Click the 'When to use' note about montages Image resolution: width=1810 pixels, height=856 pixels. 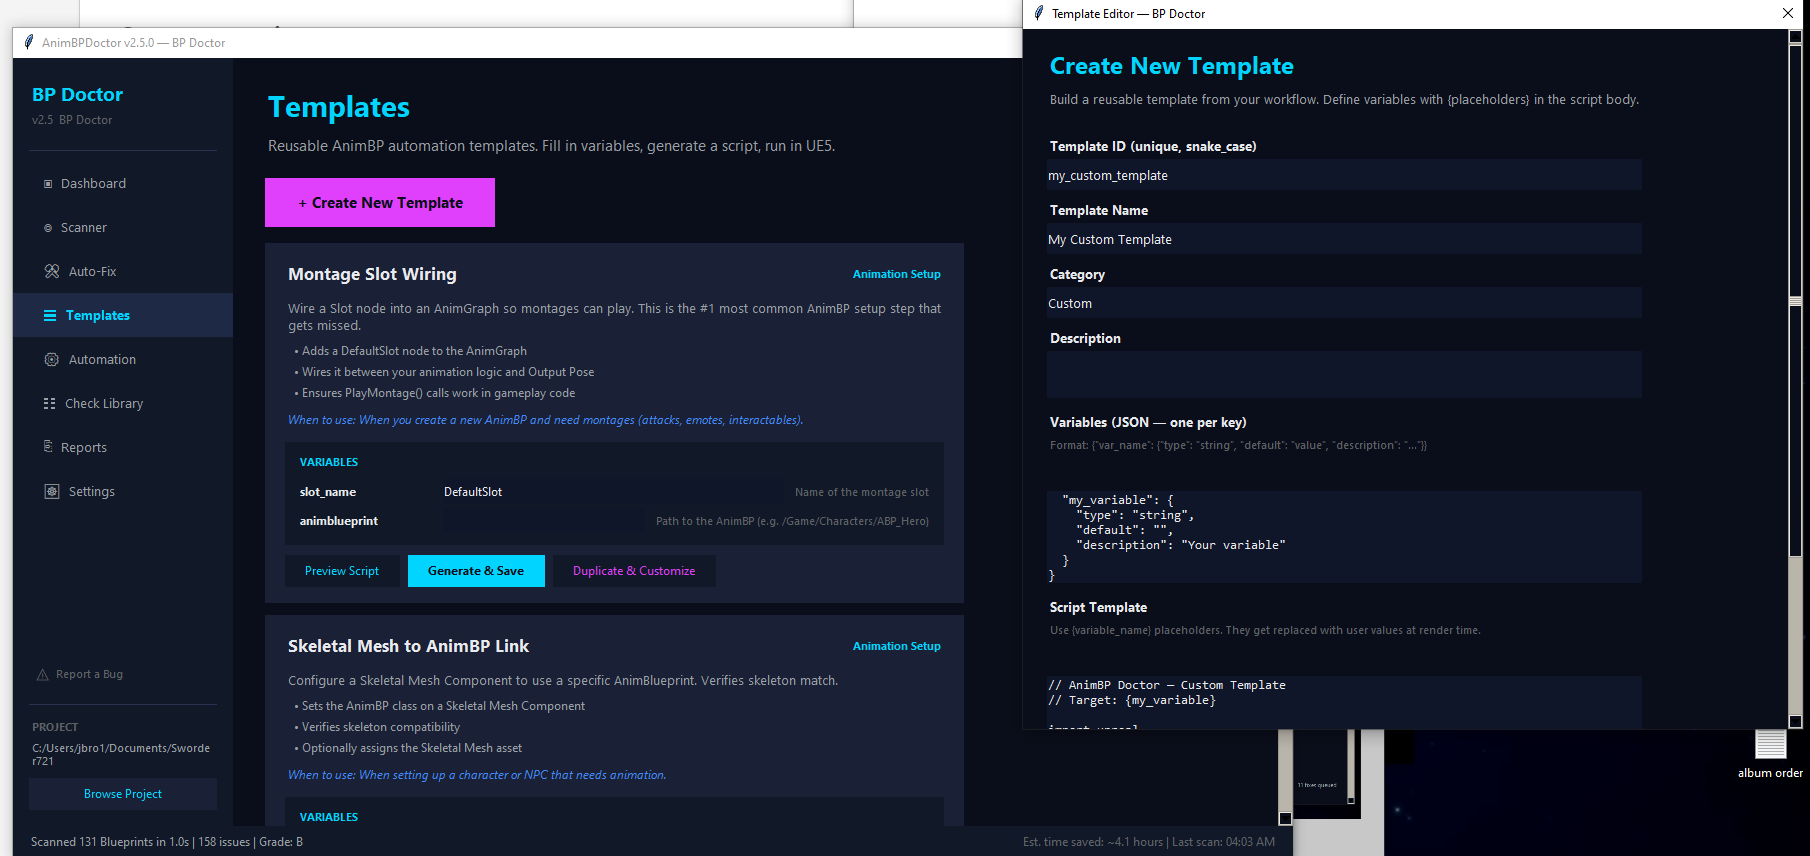(x=546, y=420)
